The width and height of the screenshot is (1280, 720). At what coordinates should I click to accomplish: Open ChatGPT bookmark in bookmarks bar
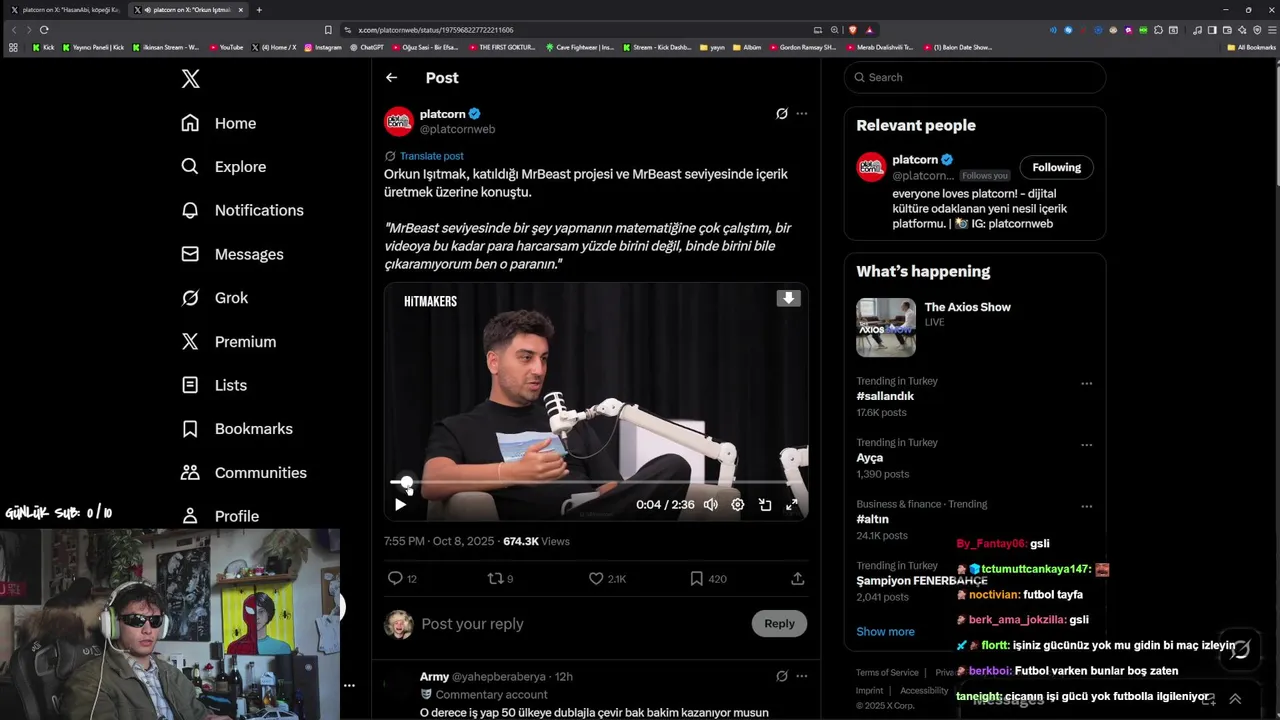pyautogui.click(x=367, y=47)
